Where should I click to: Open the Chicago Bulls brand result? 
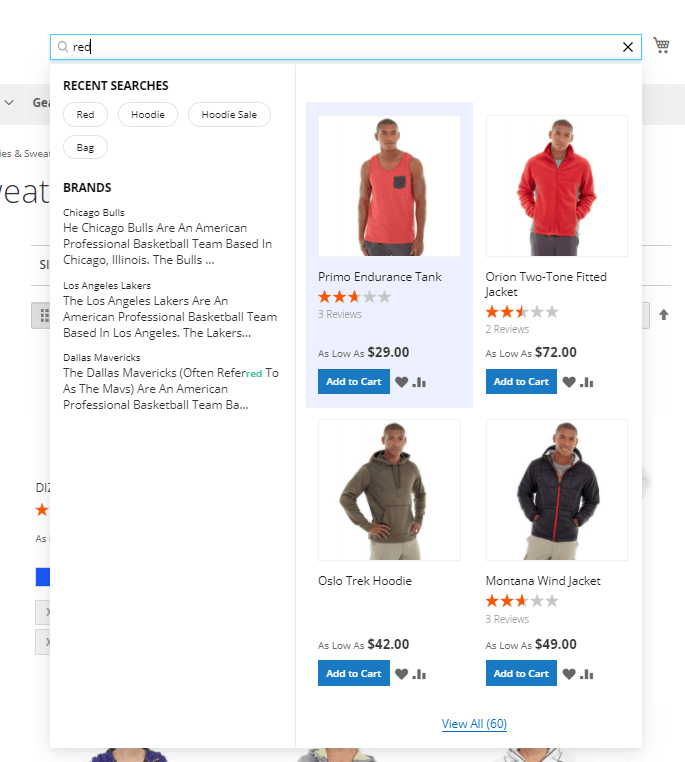[x=94, y=212]
